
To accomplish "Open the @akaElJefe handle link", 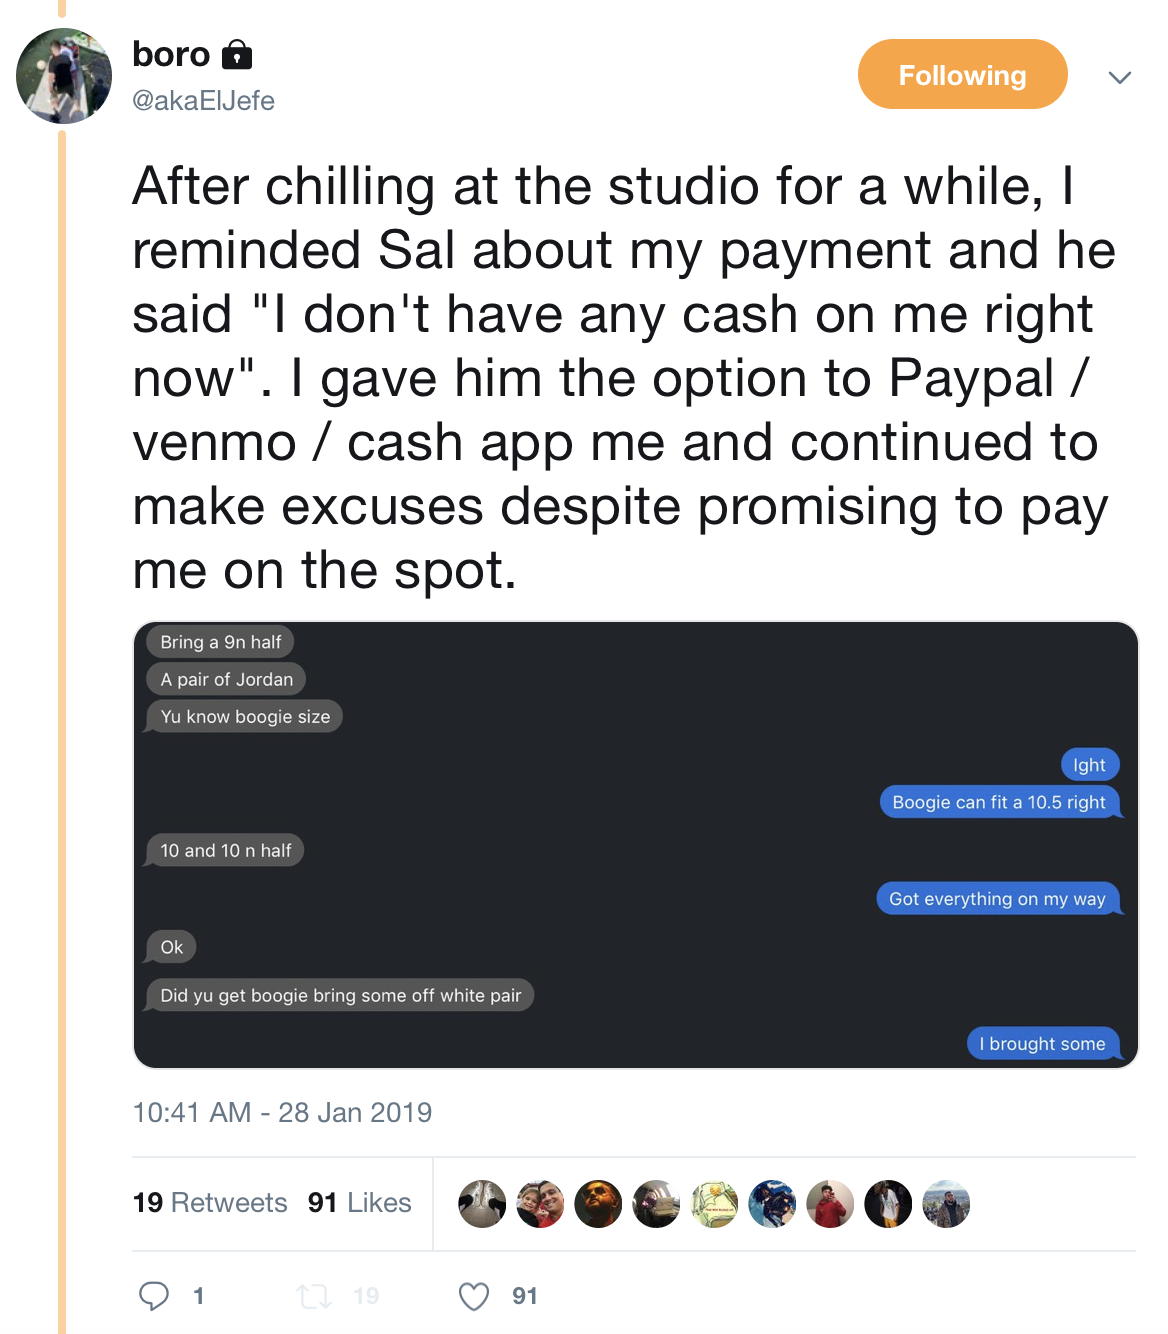I will 203,101.
